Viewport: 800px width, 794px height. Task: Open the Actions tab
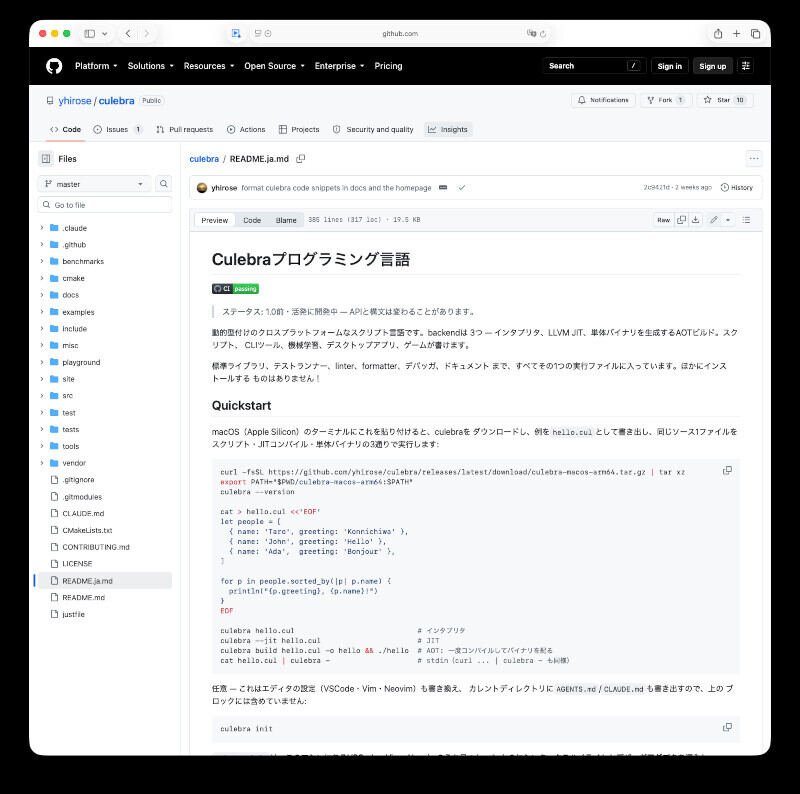point(246,130)
